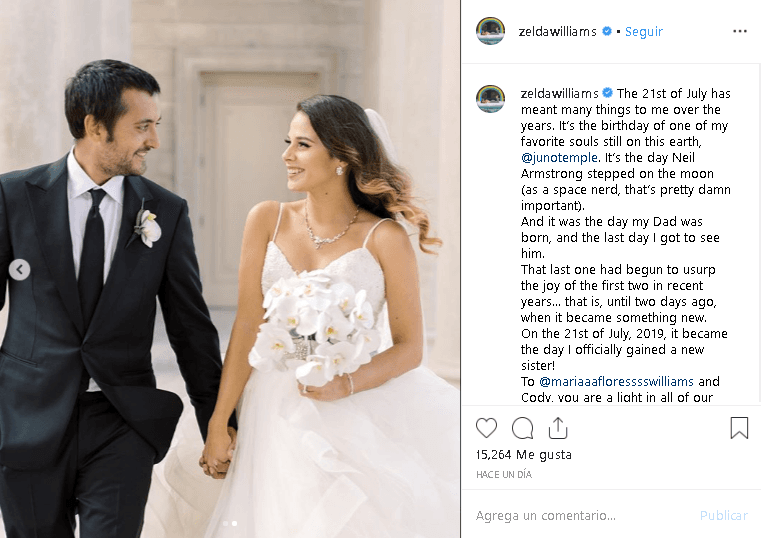Click the avatar beside the caption
Image resolution: width=761 pixels, height=538 pixels.
(490, 98)
